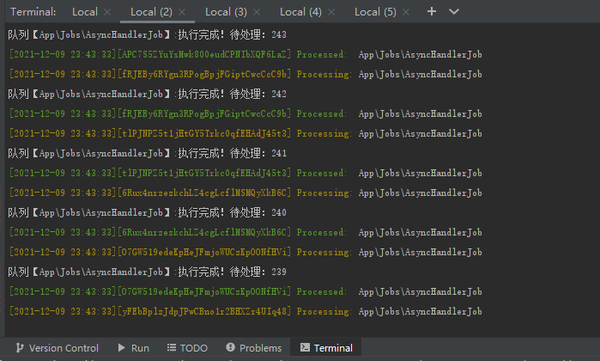
Task: Close the Local (3) terminal tab
Action: click(x=257, y=12)
